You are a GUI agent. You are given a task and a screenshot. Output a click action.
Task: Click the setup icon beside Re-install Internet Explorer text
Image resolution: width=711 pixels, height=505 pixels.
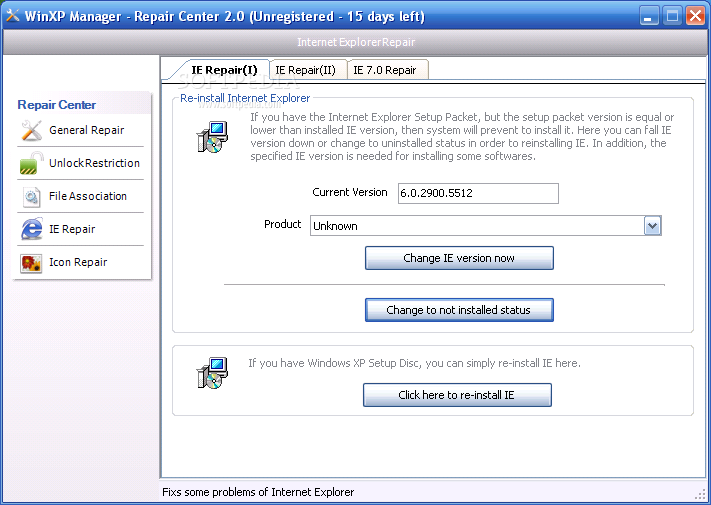(212, 137)
